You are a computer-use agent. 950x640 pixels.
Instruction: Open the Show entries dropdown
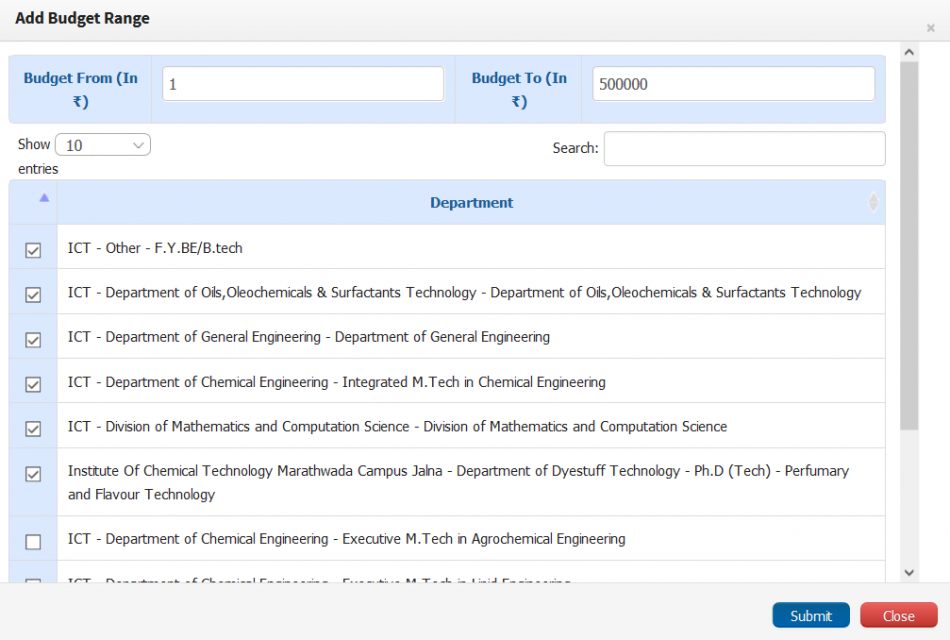pos(103,145)
